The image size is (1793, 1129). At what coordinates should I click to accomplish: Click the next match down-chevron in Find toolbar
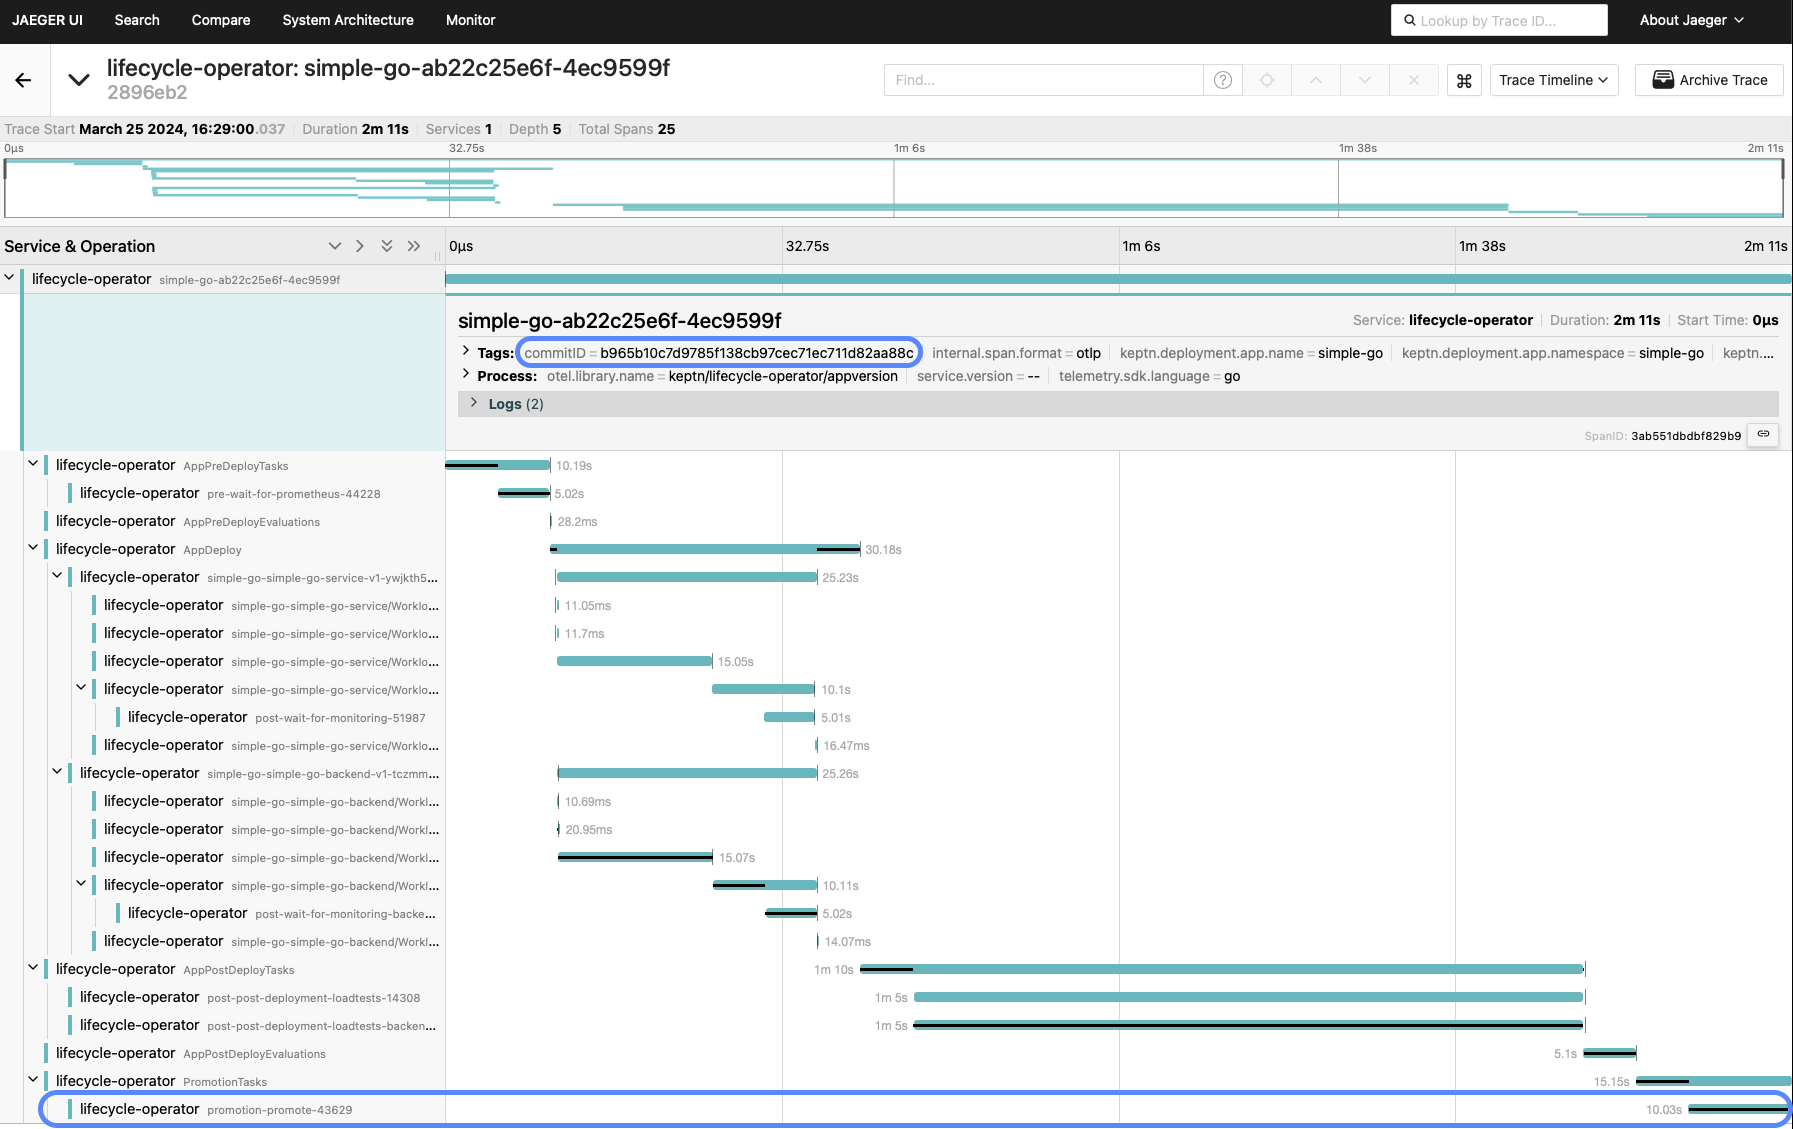1365,80
